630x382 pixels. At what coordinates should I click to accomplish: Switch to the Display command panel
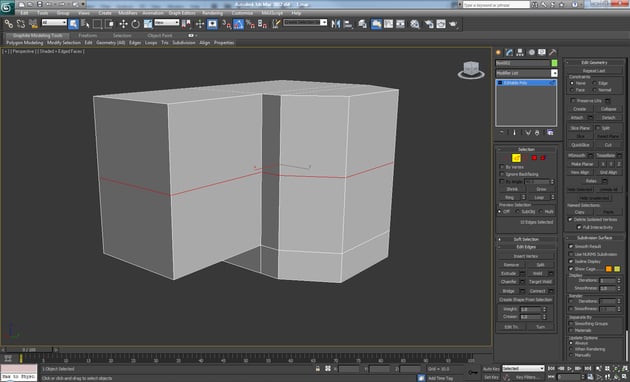click(542, 52)
